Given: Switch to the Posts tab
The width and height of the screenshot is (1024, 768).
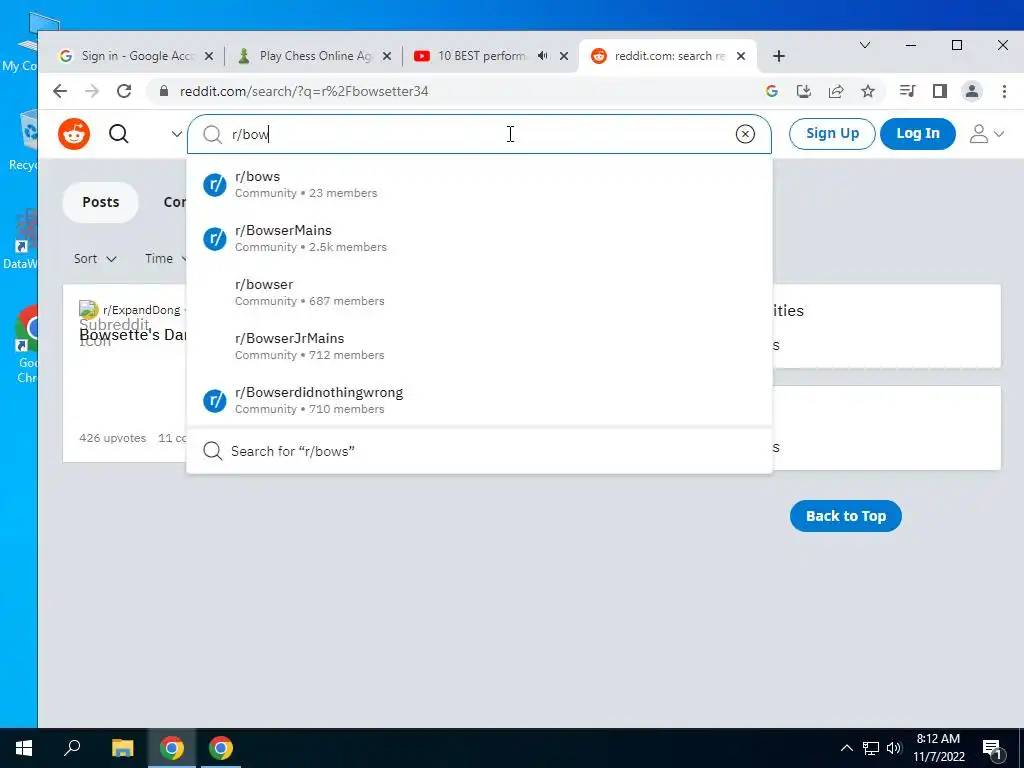Looking at the screenshot, I should 101,202.
